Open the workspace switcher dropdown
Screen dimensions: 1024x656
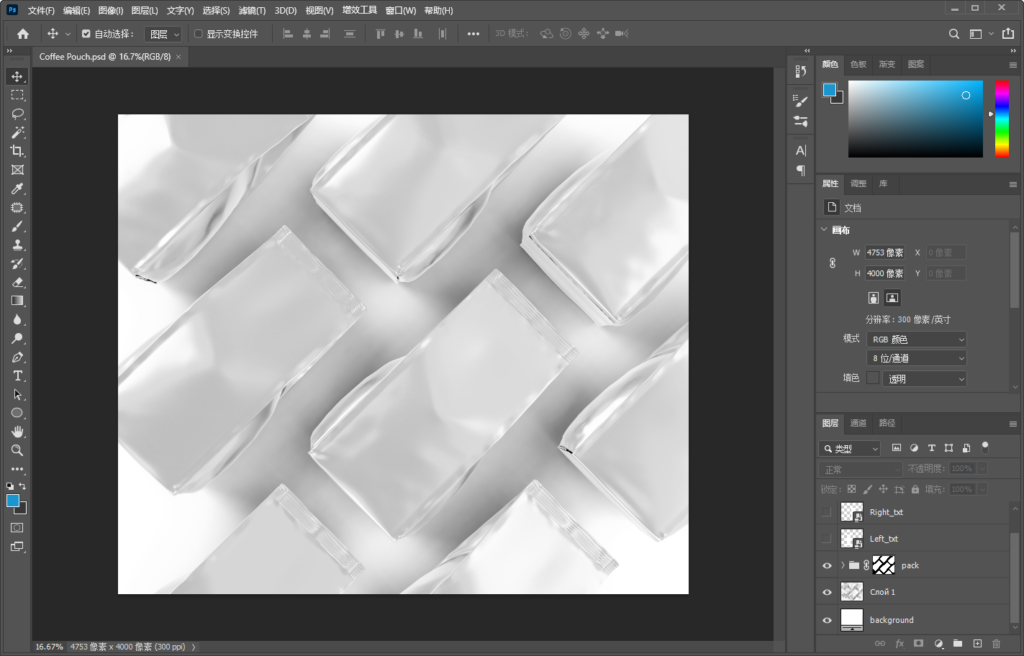pyautogui.click(x=980, y=34)
